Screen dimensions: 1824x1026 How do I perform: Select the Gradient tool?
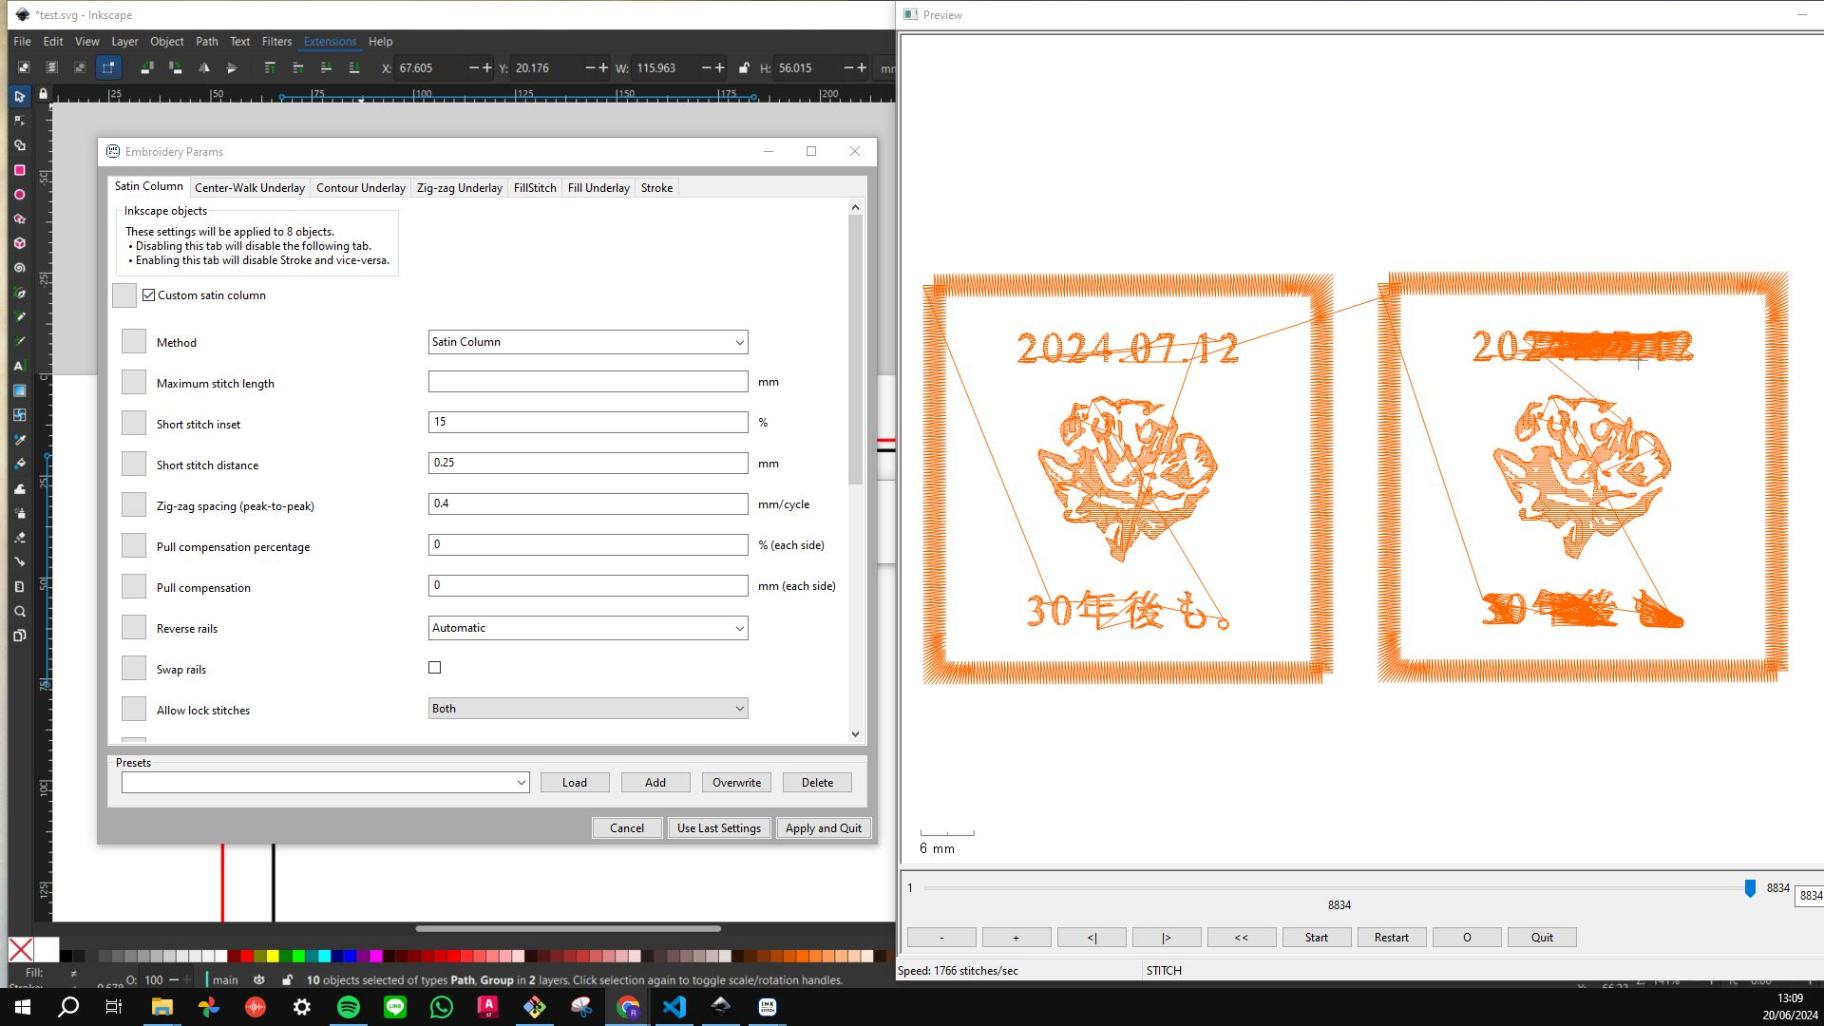coord(19,391)
